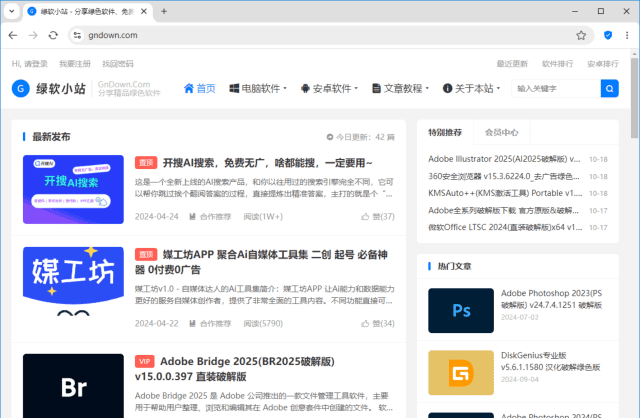Open the DiskGenius orange thumbnail

click(x=461, y=373)
